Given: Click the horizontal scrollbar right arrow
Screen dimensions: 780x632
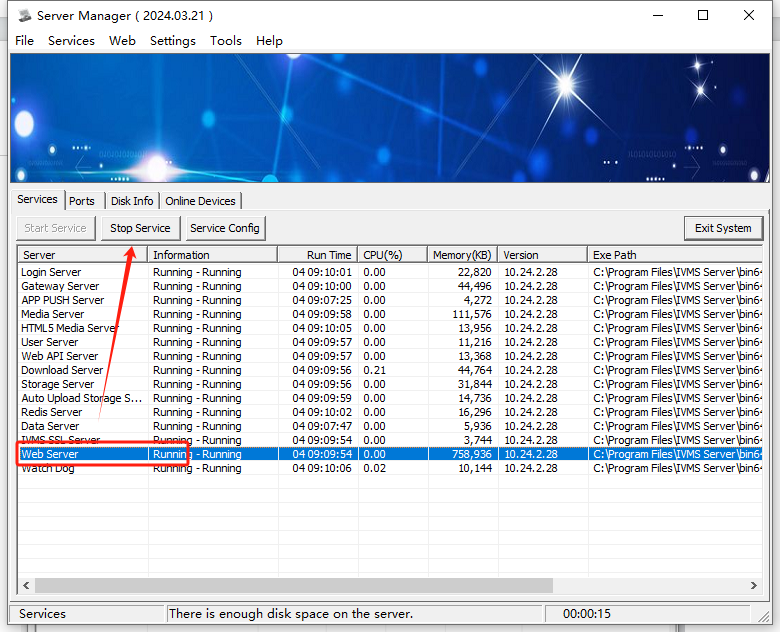Looking at the screenshot, I should 754,585.
